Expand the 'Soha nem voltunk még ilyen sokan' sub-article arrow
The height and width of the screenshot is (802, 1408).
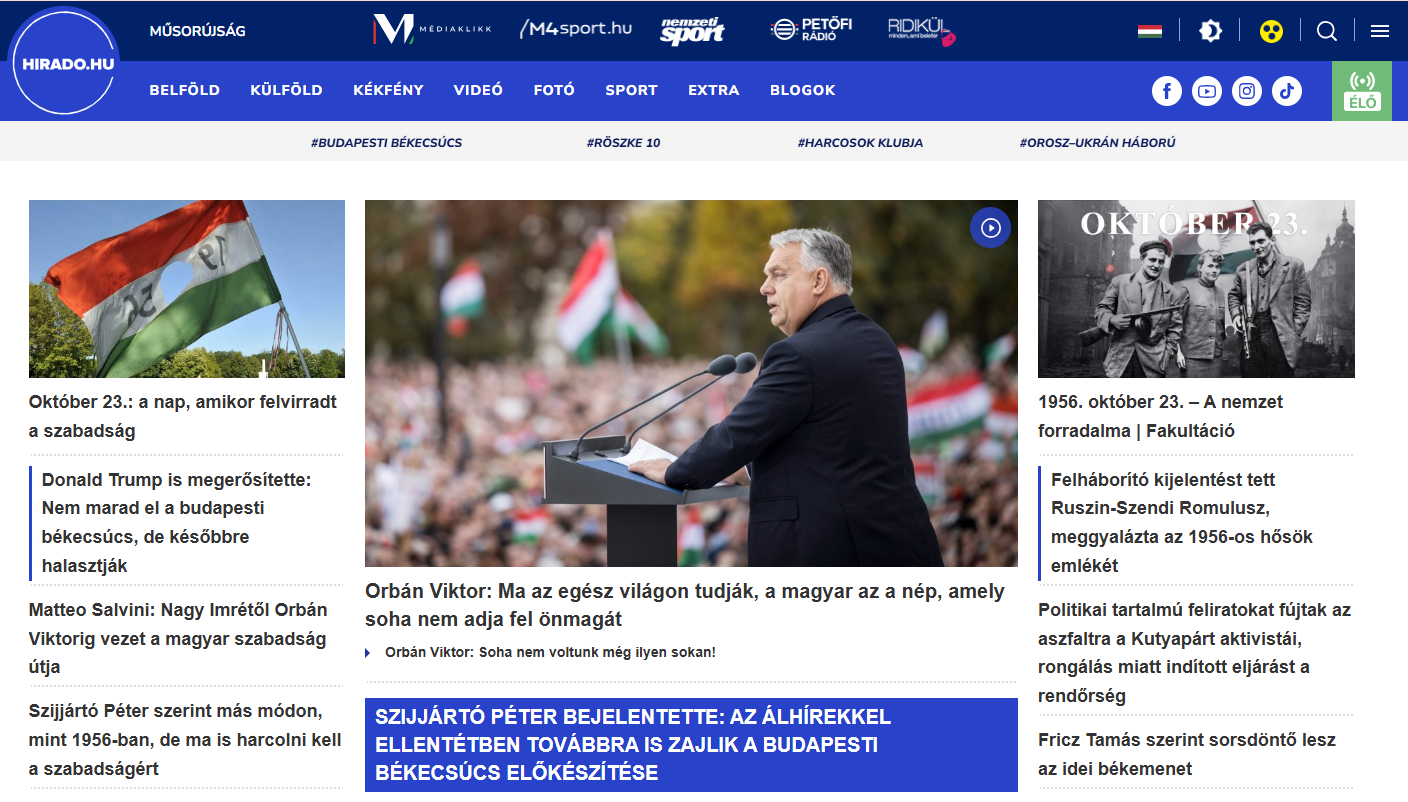(368, 653)
